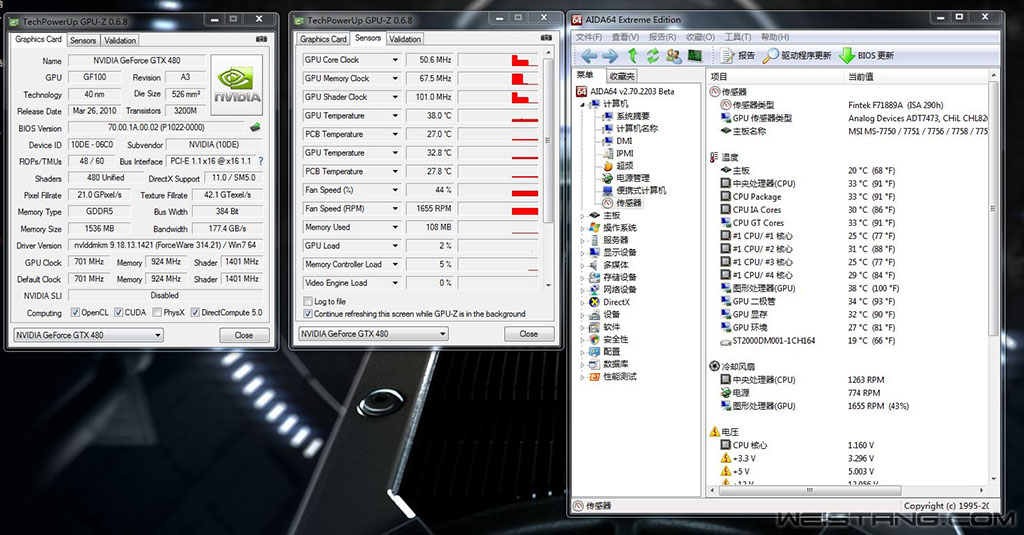Open GPU Memory Clock sensor dropdown
The image size is (1024, 535).
[395, 78]
